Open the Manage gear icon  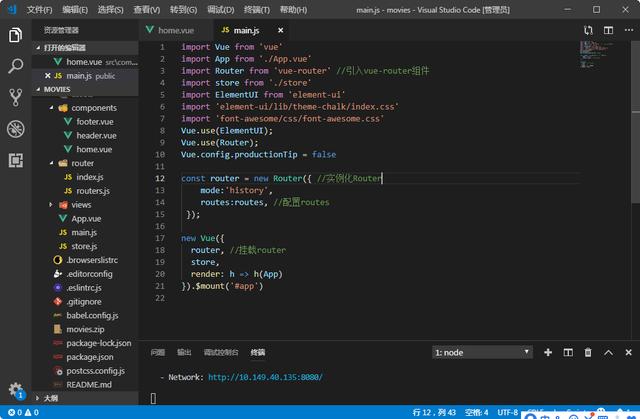coord(15,390)
